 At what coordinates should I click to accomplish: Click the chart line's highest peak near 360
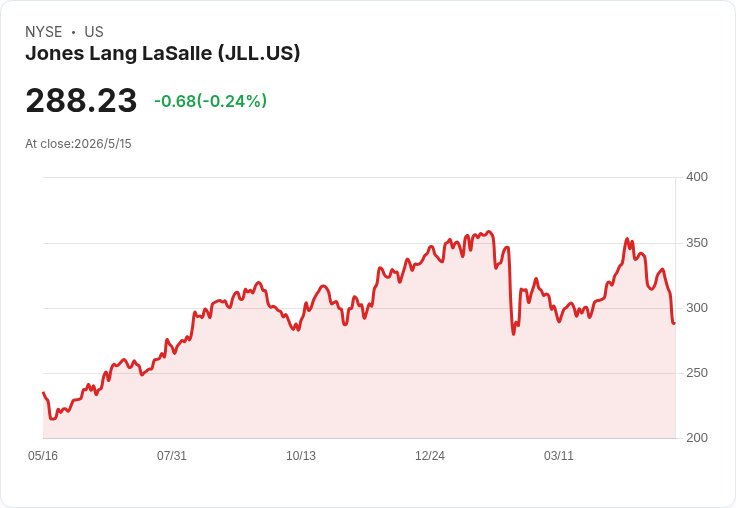click(489, 231)
